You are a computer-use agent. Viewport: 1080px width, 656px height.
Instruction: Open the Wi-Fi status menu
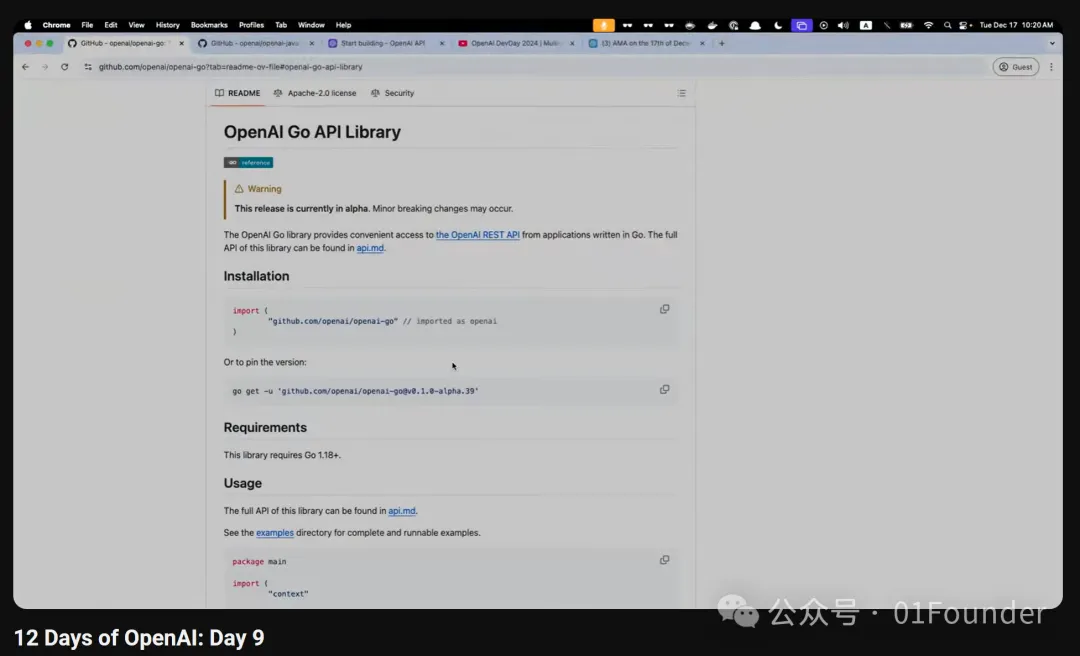928,25
